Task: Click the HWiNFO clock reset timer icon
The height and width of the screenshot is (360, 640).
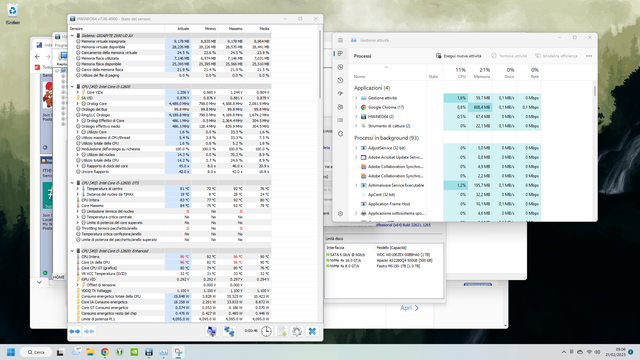Action: [266, 331]
